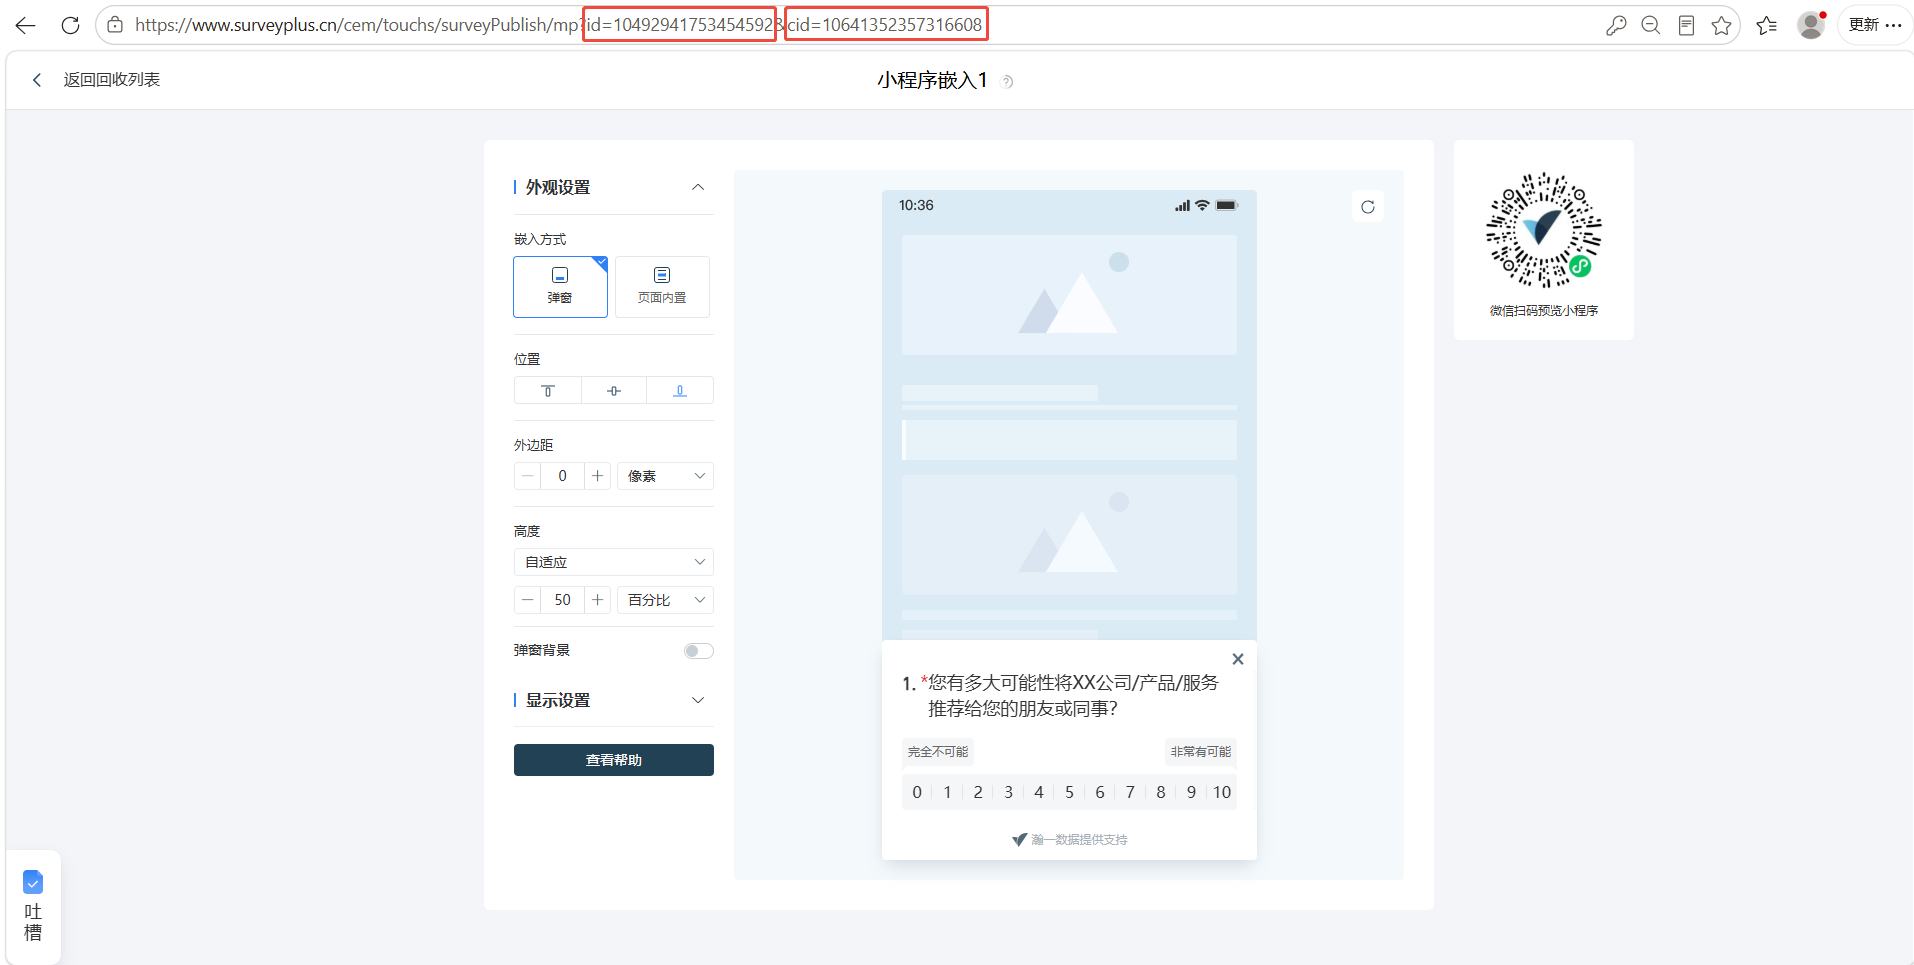Select score 0 in the NPS scale
This screenshot has height=965, width=1914.
click(x=917, y=792)
